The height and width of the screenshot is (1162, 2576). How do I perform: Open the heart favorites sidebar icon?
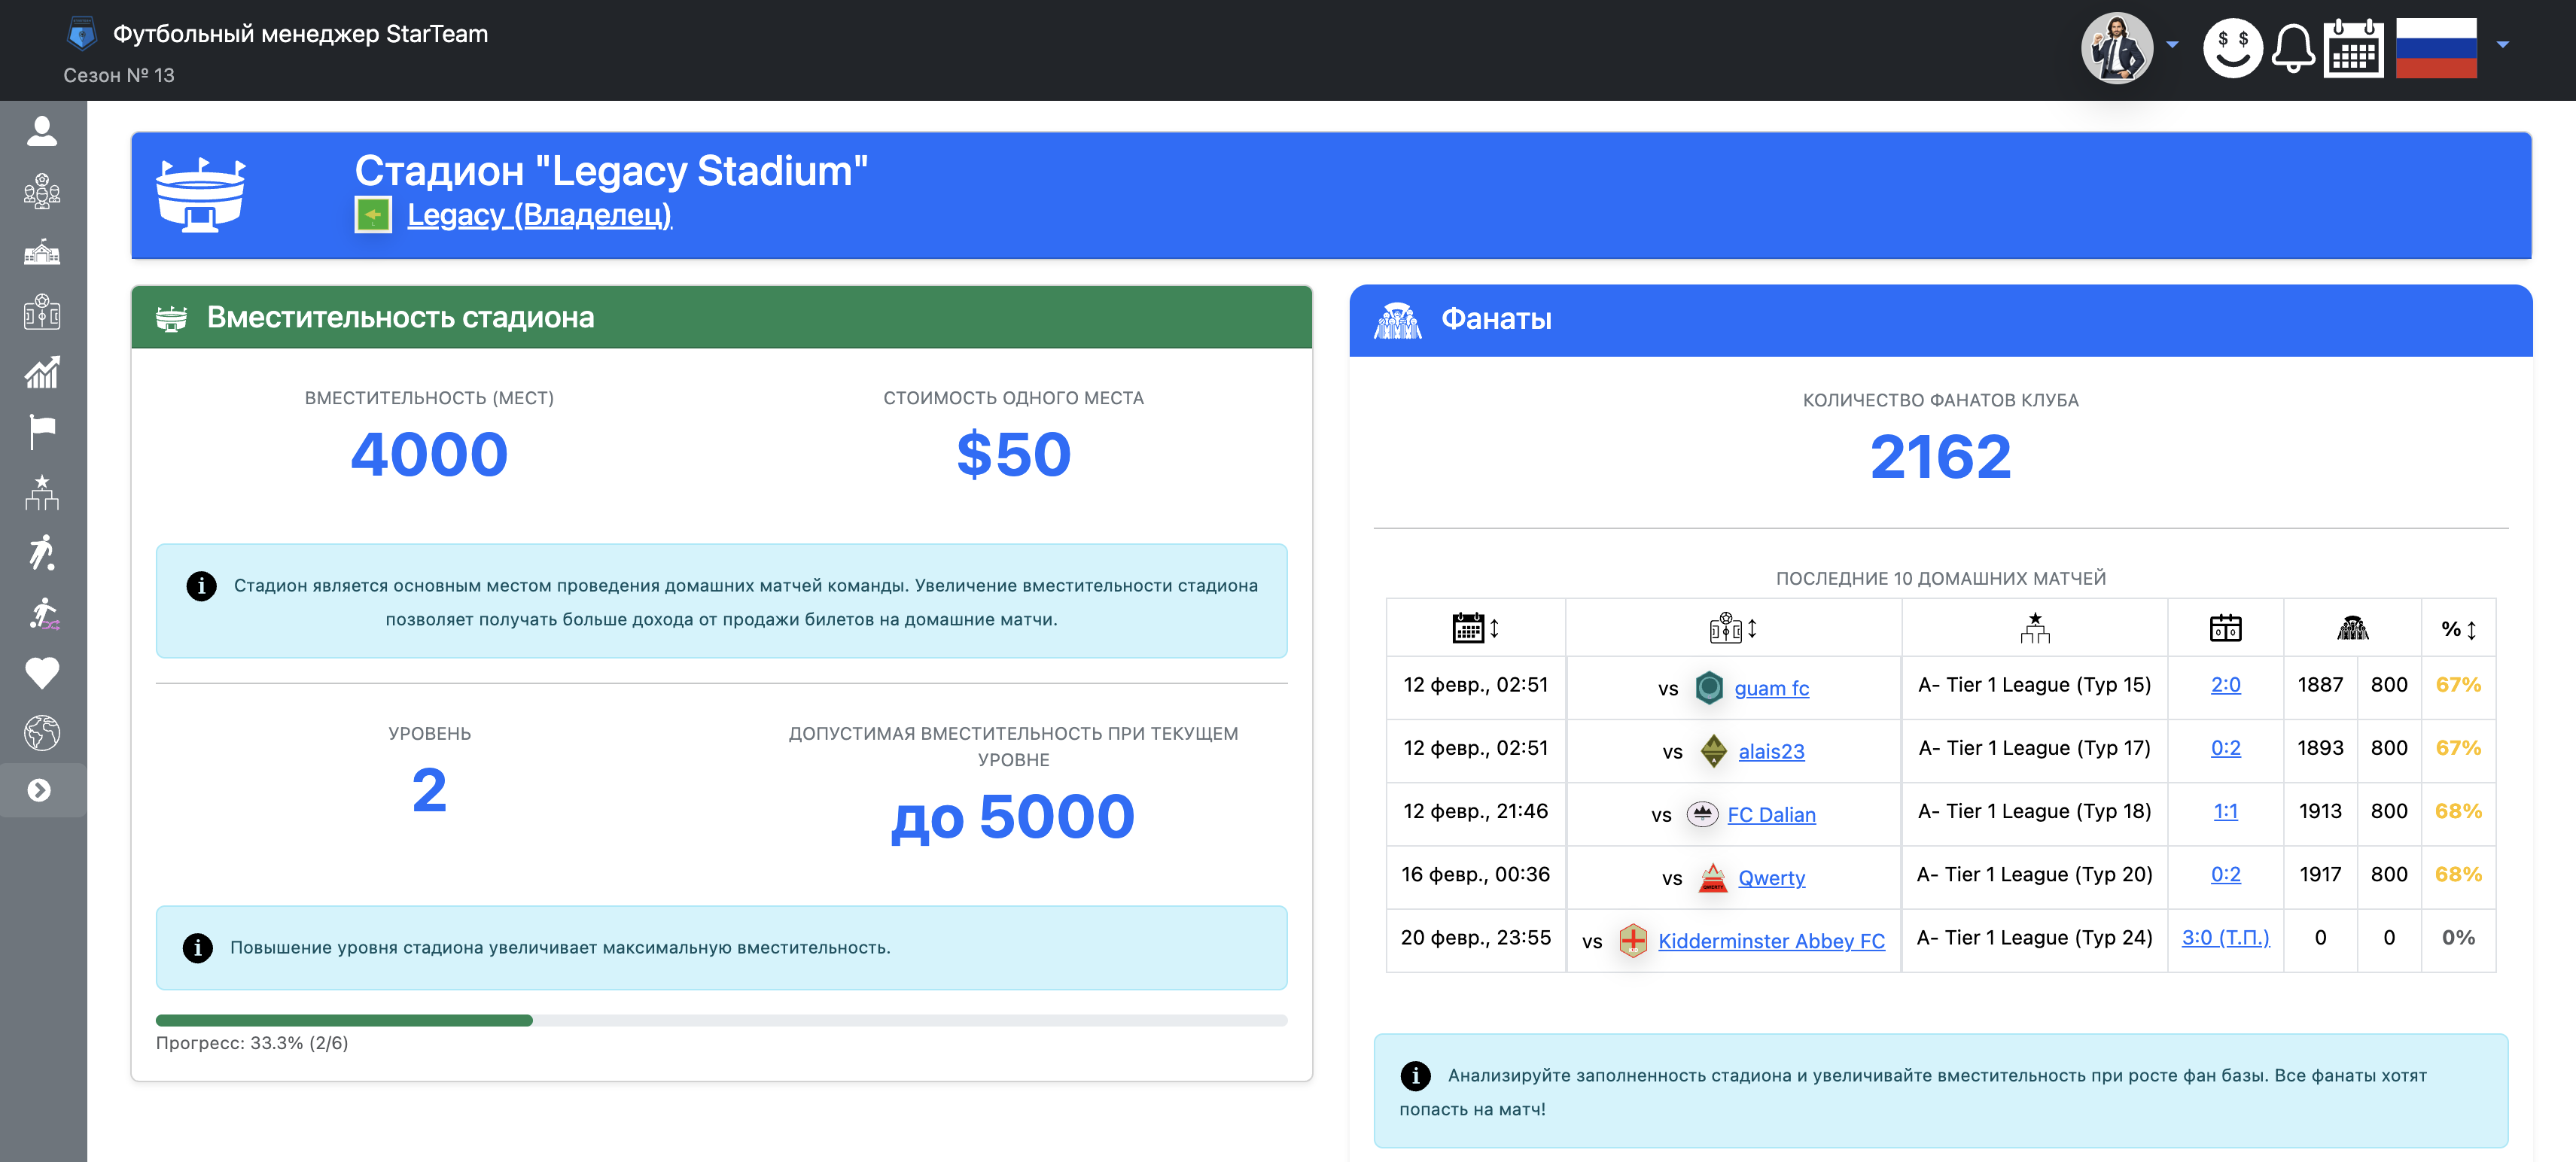pos(42,673)
